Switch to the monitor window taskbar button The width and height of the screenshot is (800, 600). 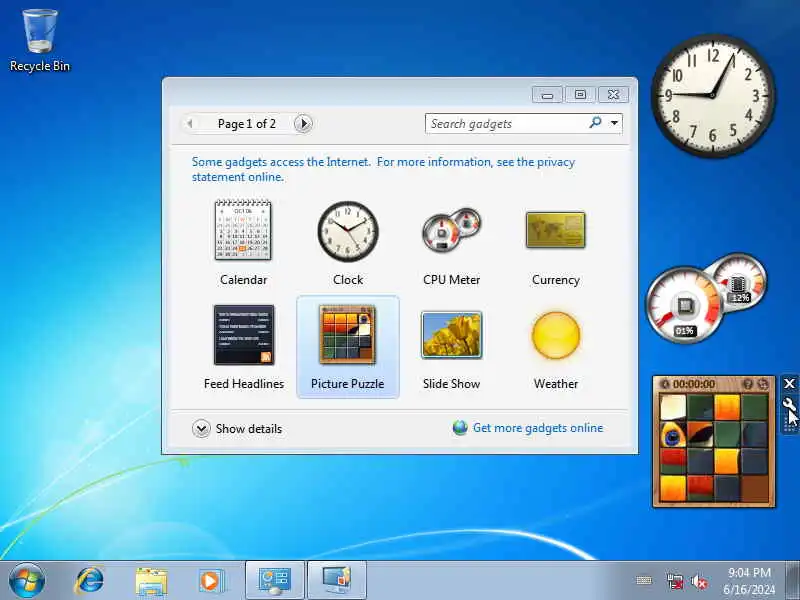(337, 581)
